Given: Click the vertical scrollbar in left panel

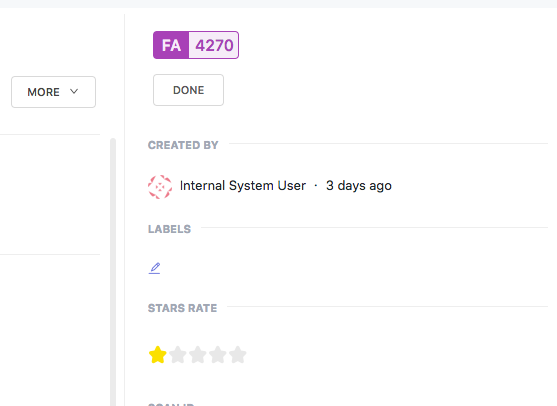Looking at the screenshot, I should [113, 272].
